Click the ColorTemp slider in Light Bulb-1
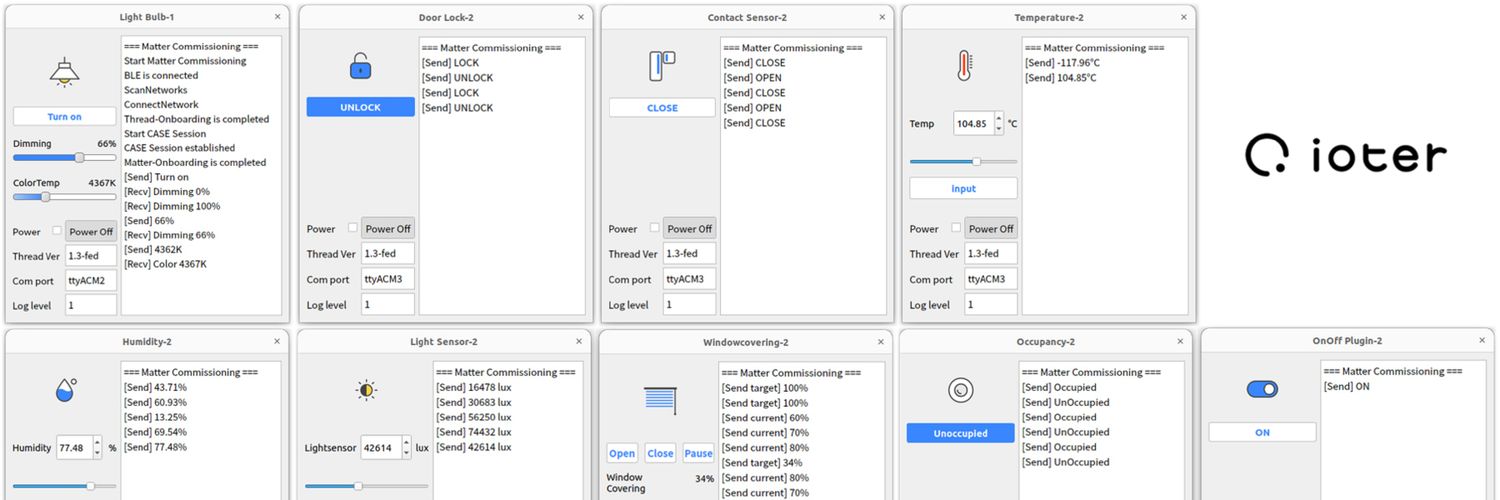 (x=64, y=196)
